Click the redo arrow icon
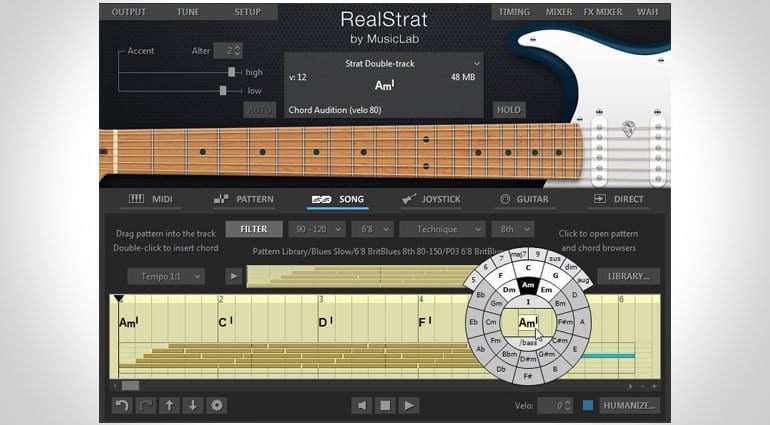Screen dimensions: 770x425 click(146, 405)
